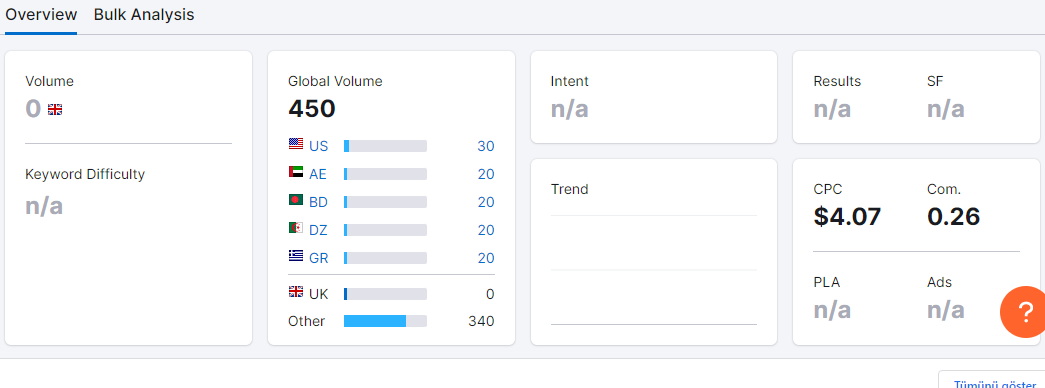1045x388 pixels.
Task: Click the Ads label
Action: (939, 283)
